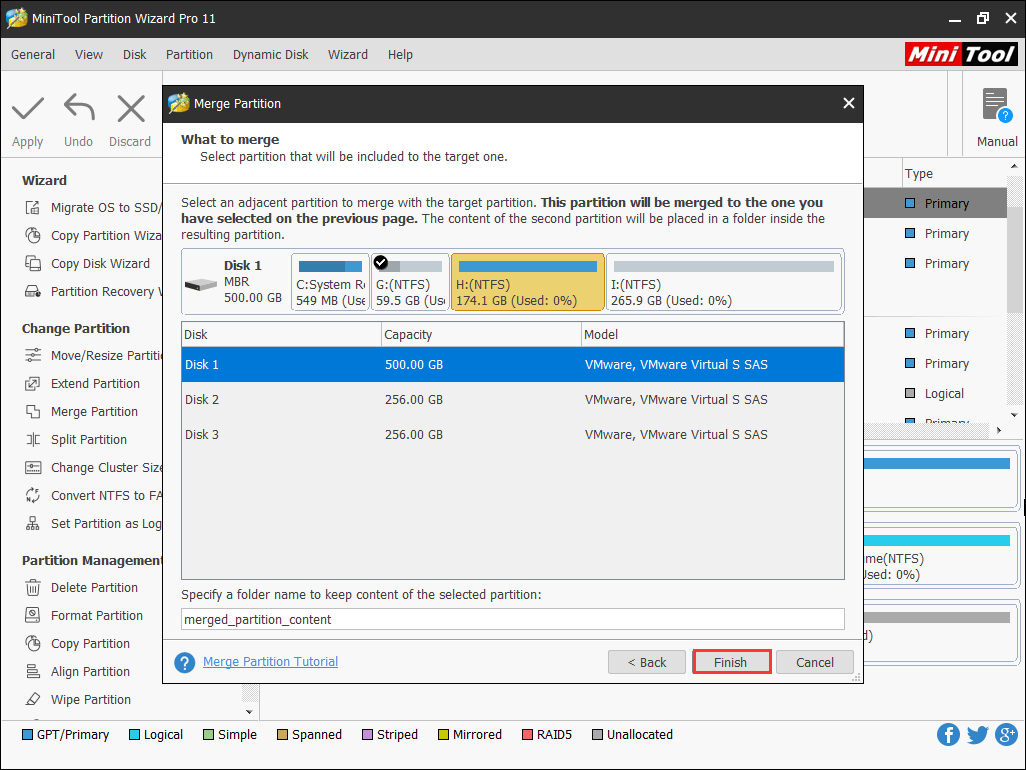Select the Logical type row in main window

point(934,394)
